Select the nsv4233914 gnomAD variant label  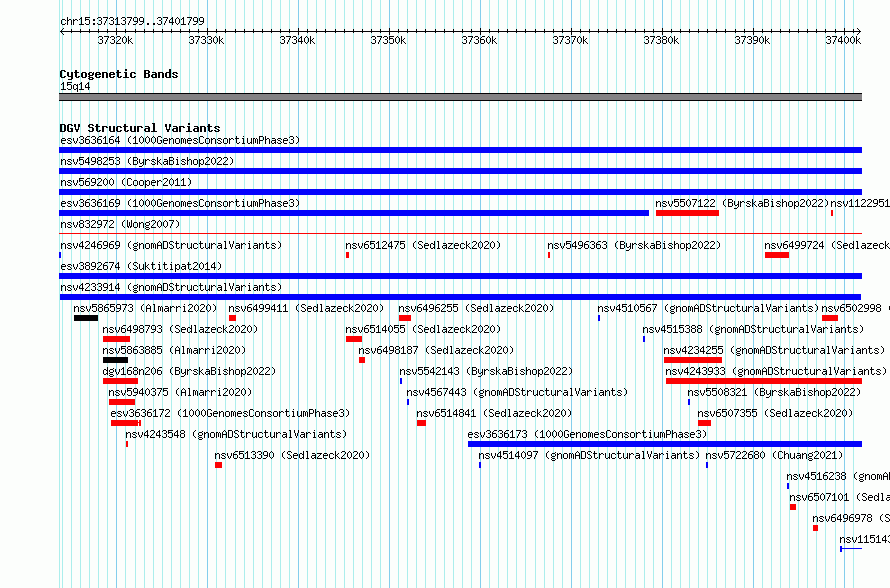point(171,287)
